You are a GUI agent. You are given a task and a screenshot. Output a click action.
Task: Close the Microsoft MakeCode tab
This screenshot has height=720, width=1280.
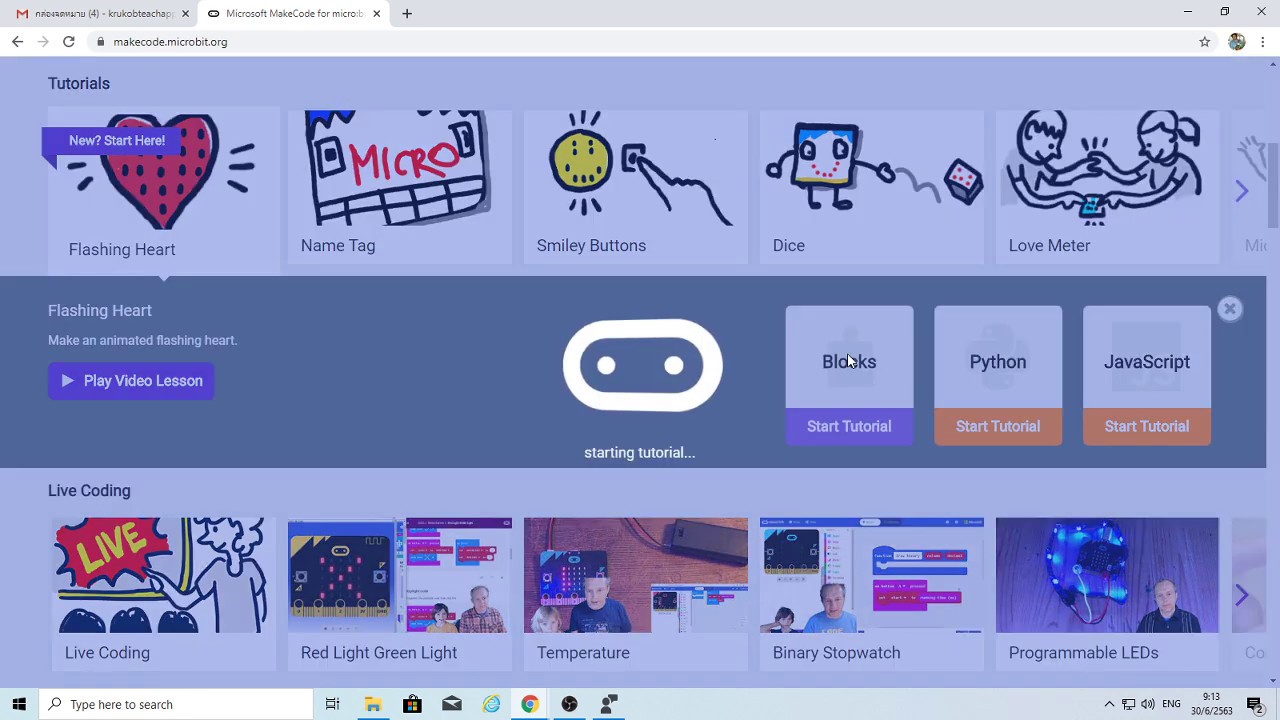click(x=377, y=14)
